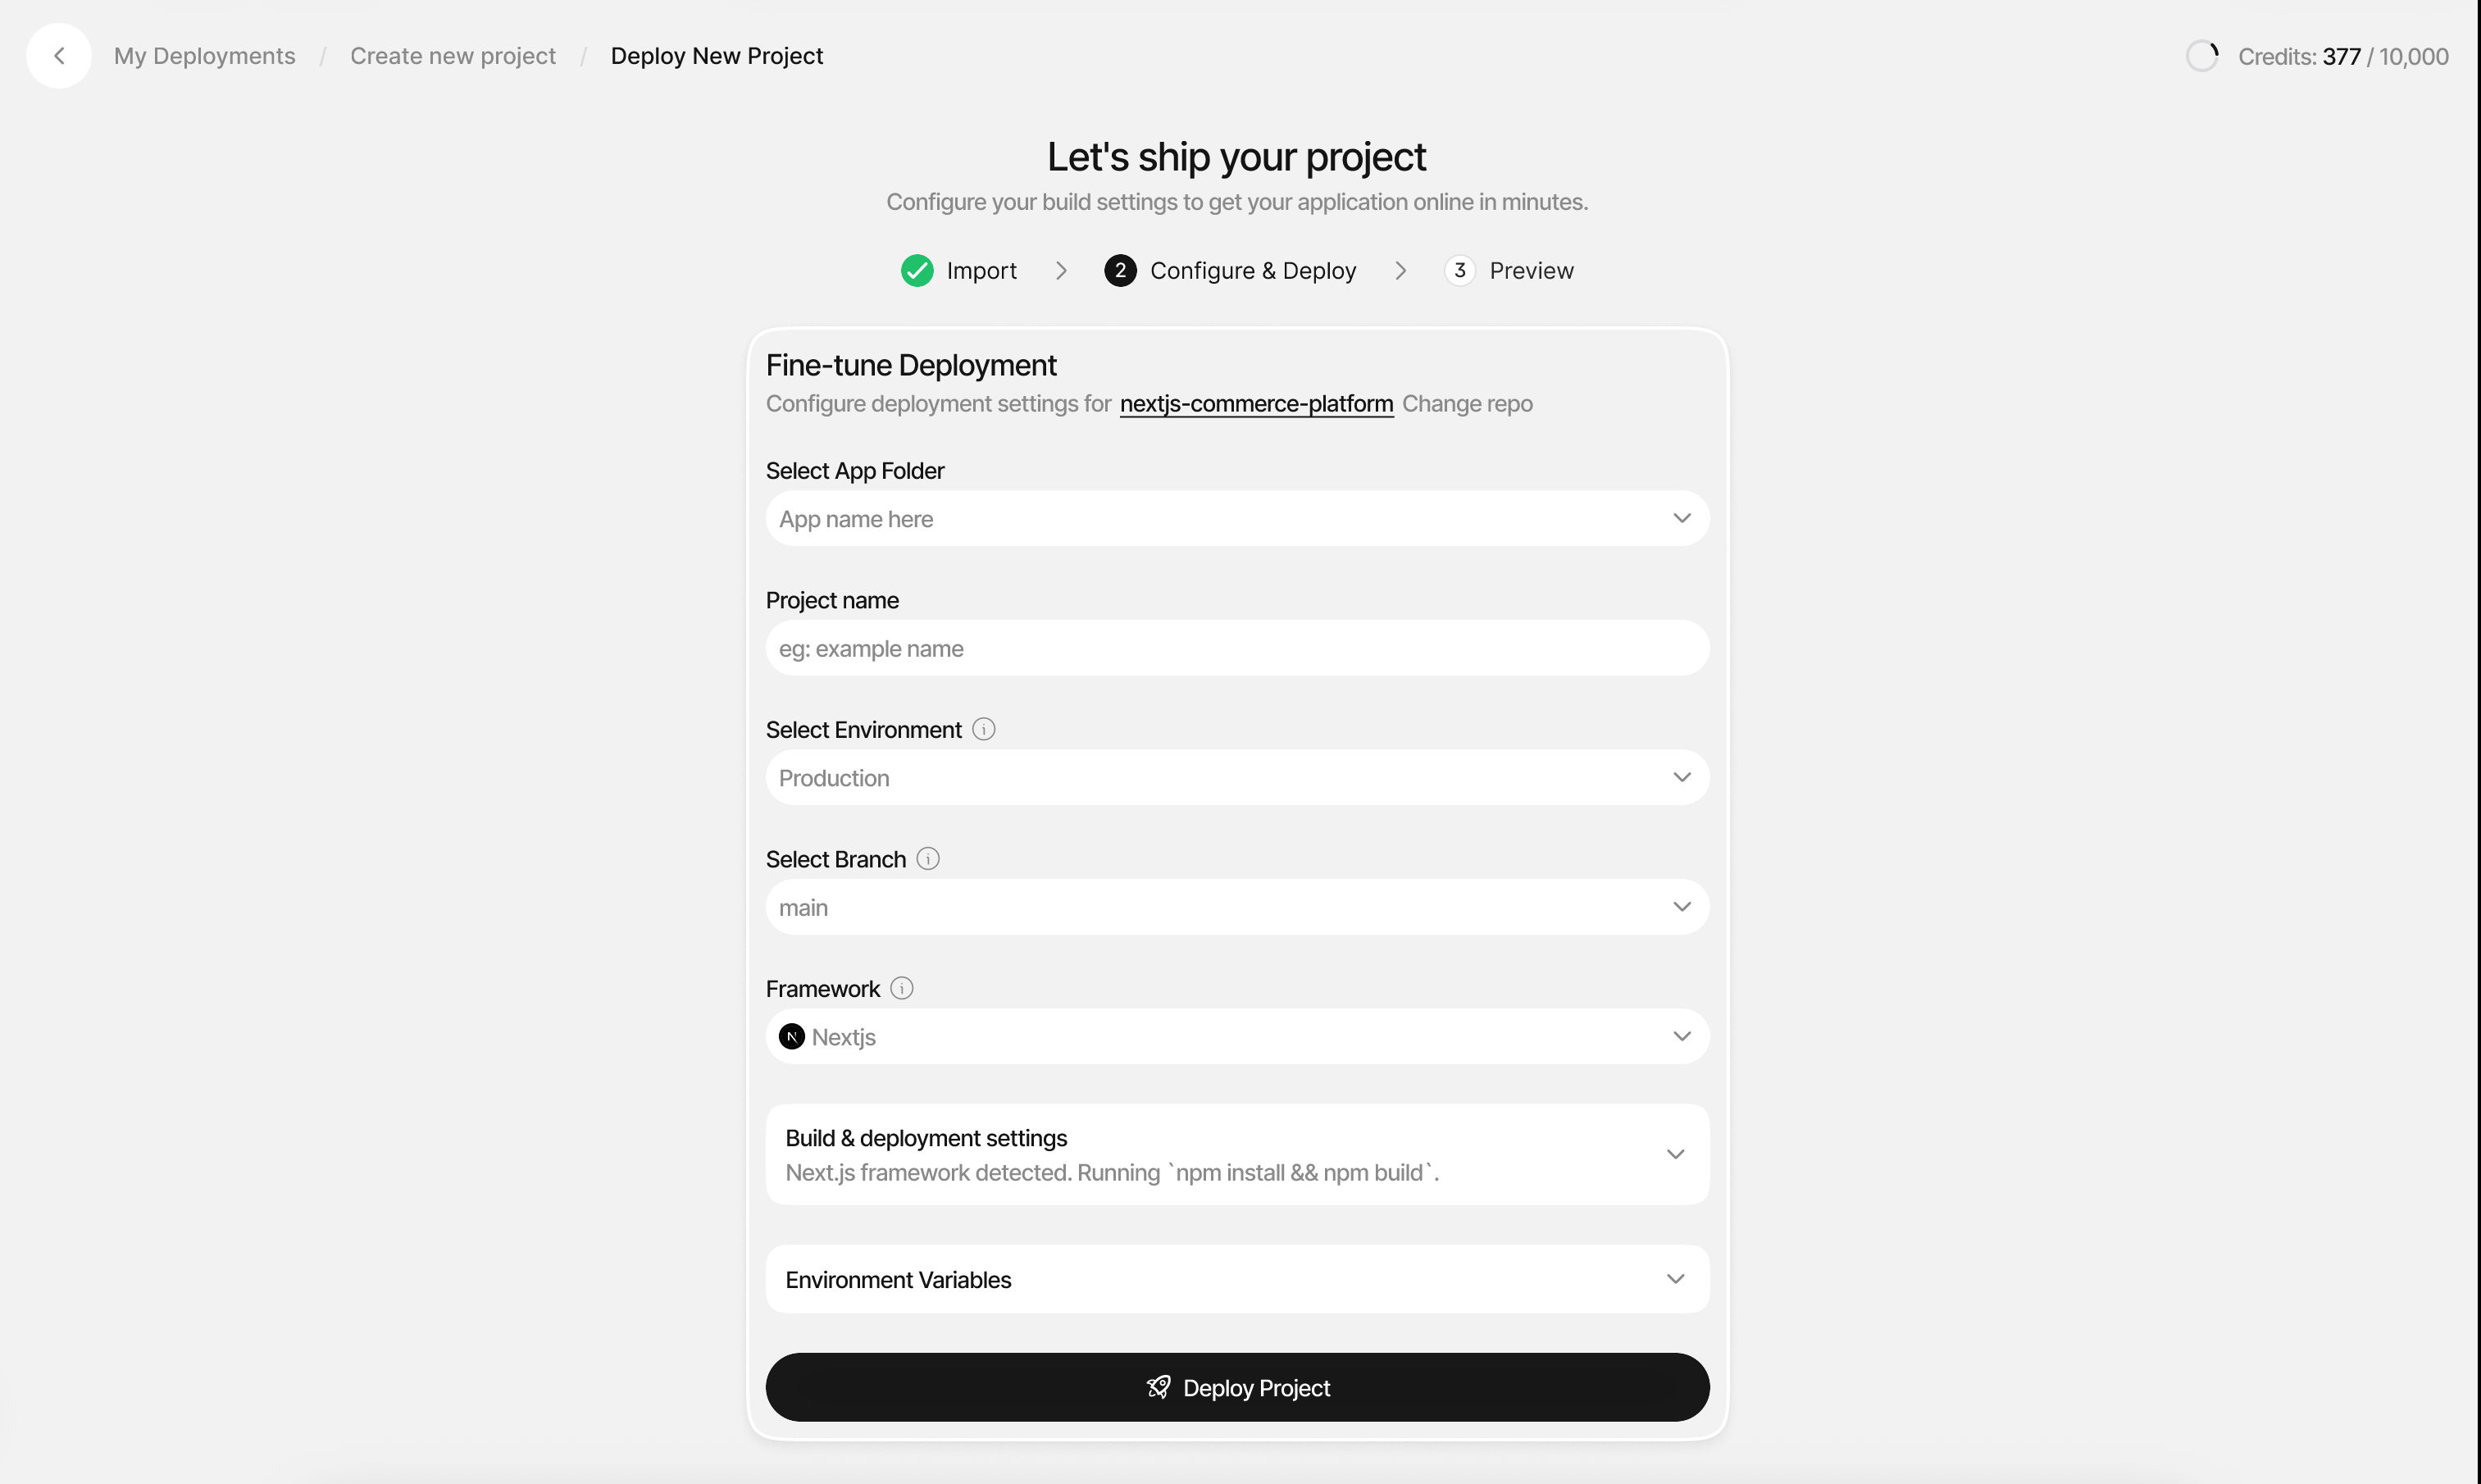Click the Preview step

pyautogui.click(x=1529, y=271)
